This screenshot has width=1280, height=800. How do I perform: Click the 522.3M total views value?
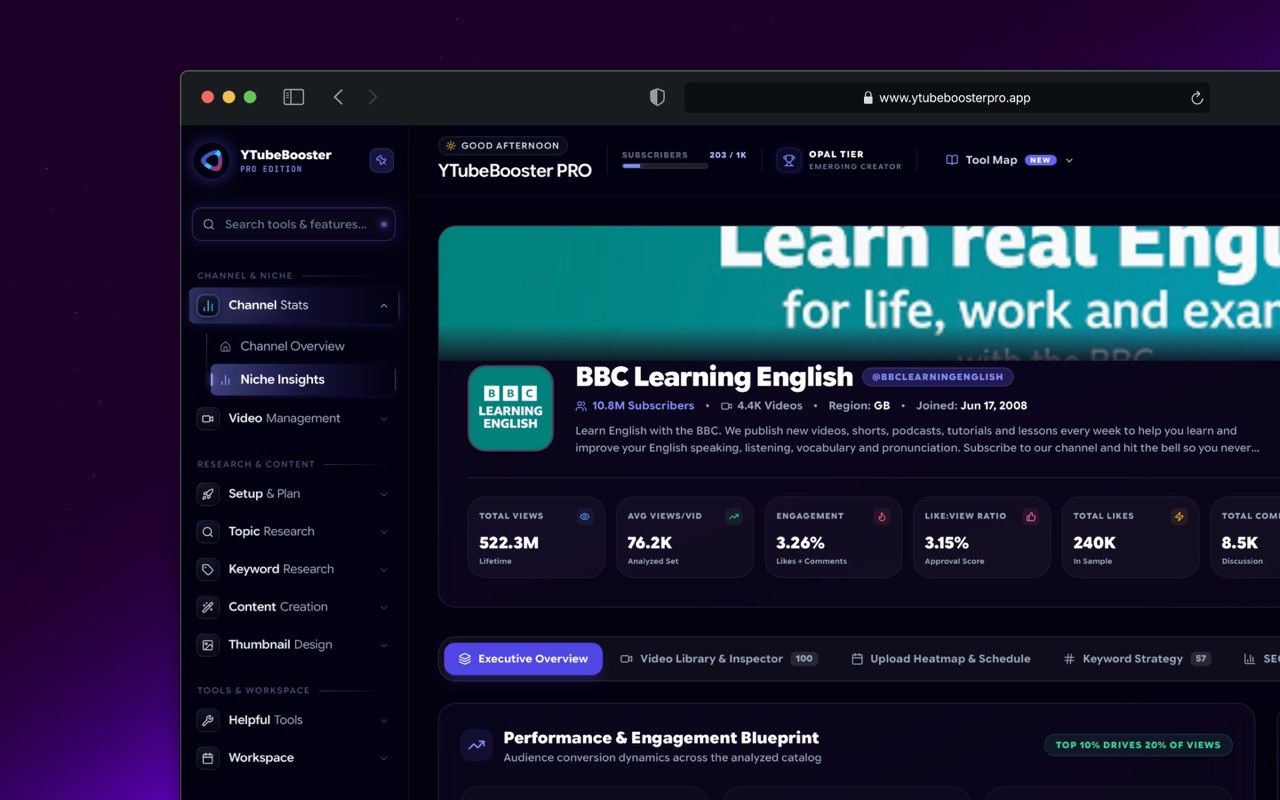(x=509, y=543)
